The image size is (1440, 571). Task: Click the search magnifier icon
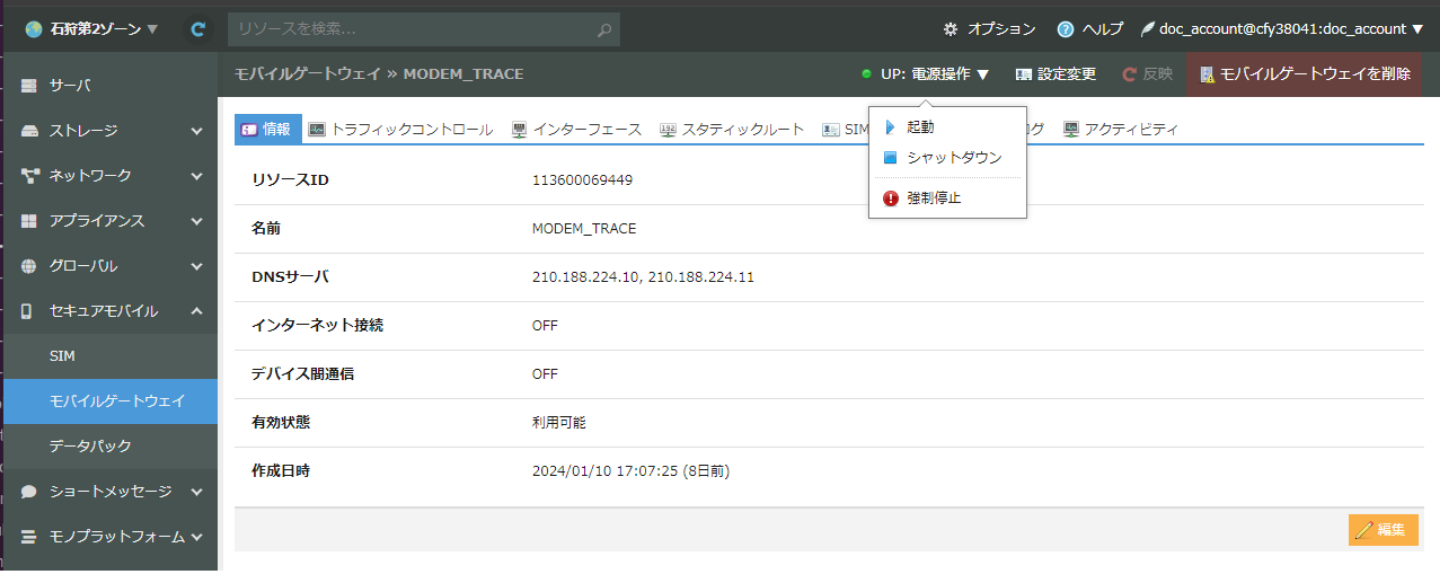604,30
